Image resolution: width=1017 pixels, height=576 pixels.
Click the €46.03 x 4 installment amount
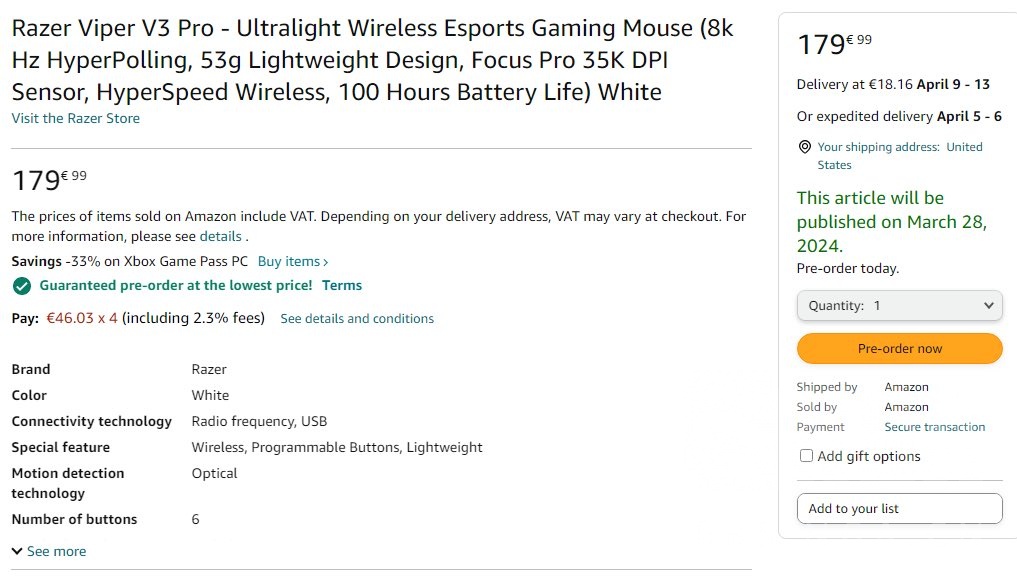82,318
